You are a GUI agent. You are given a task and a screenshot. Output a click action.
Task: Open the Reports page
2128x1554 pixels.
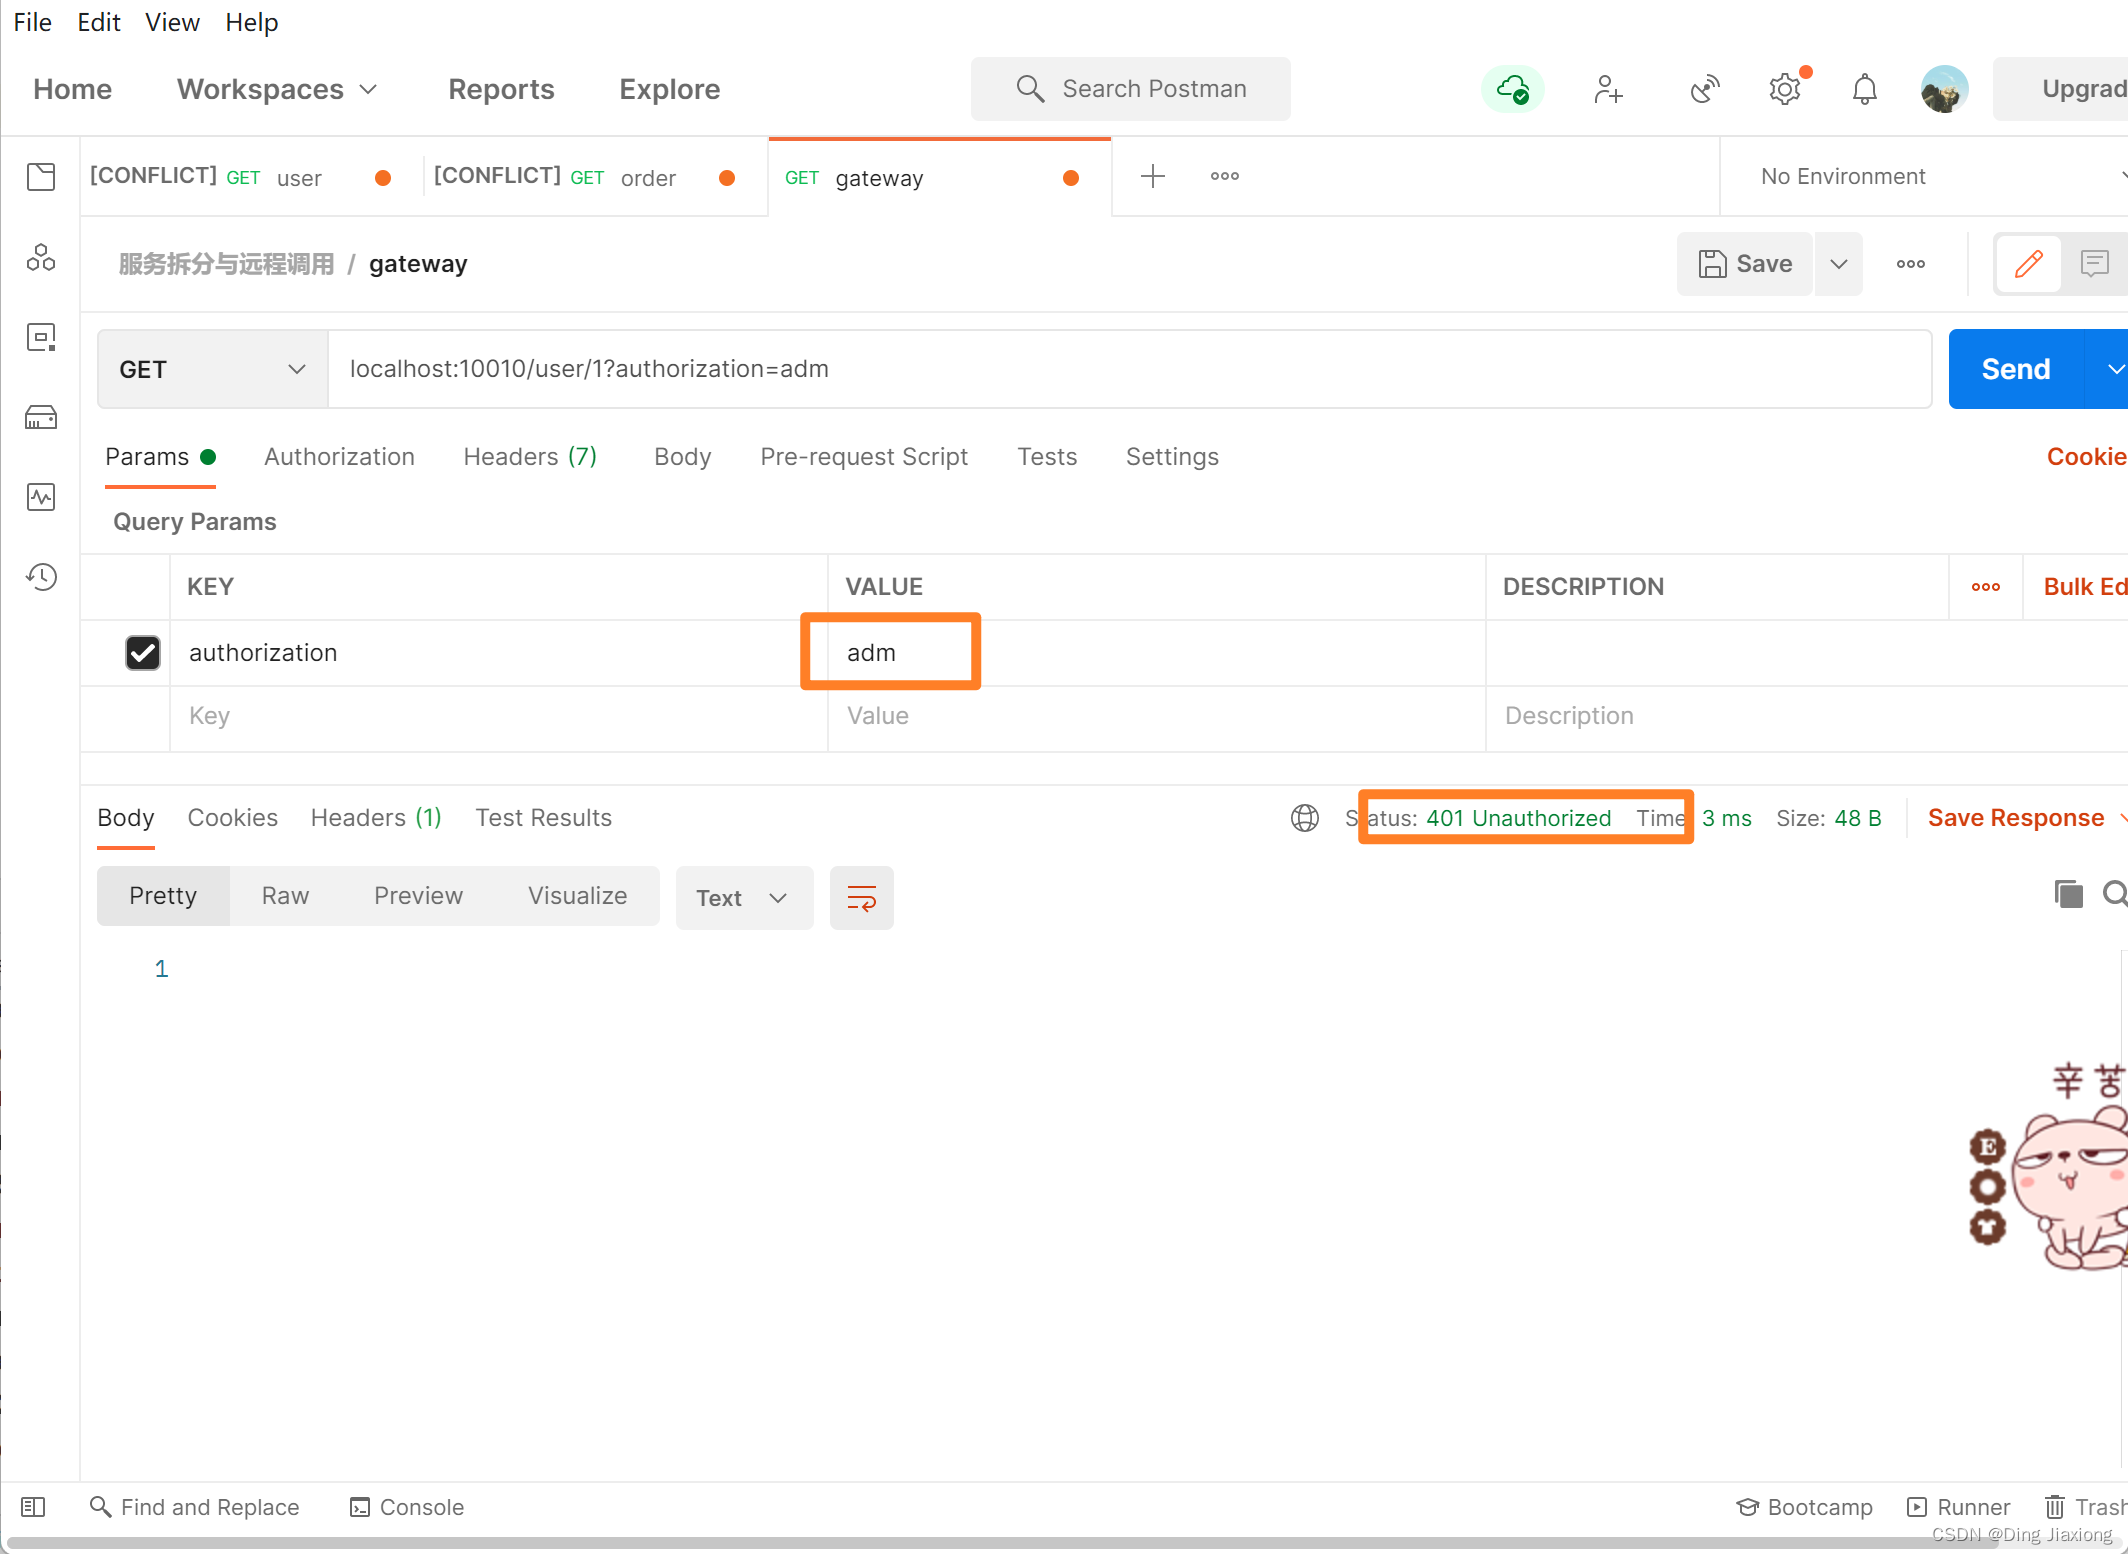tap(501, 89)
